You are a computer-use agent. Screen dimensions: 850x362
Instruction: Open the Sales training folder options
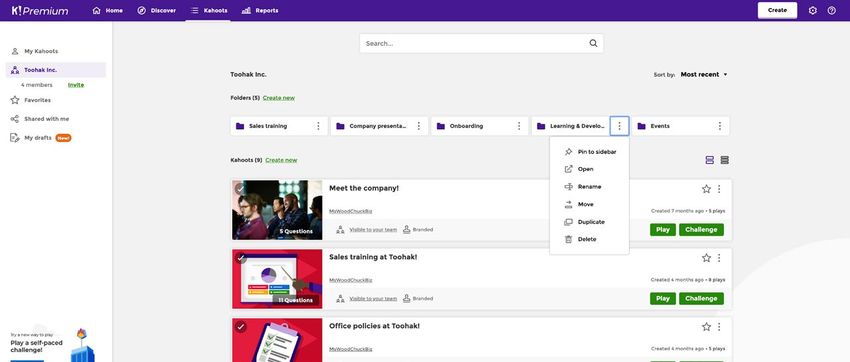coord(318,126)
